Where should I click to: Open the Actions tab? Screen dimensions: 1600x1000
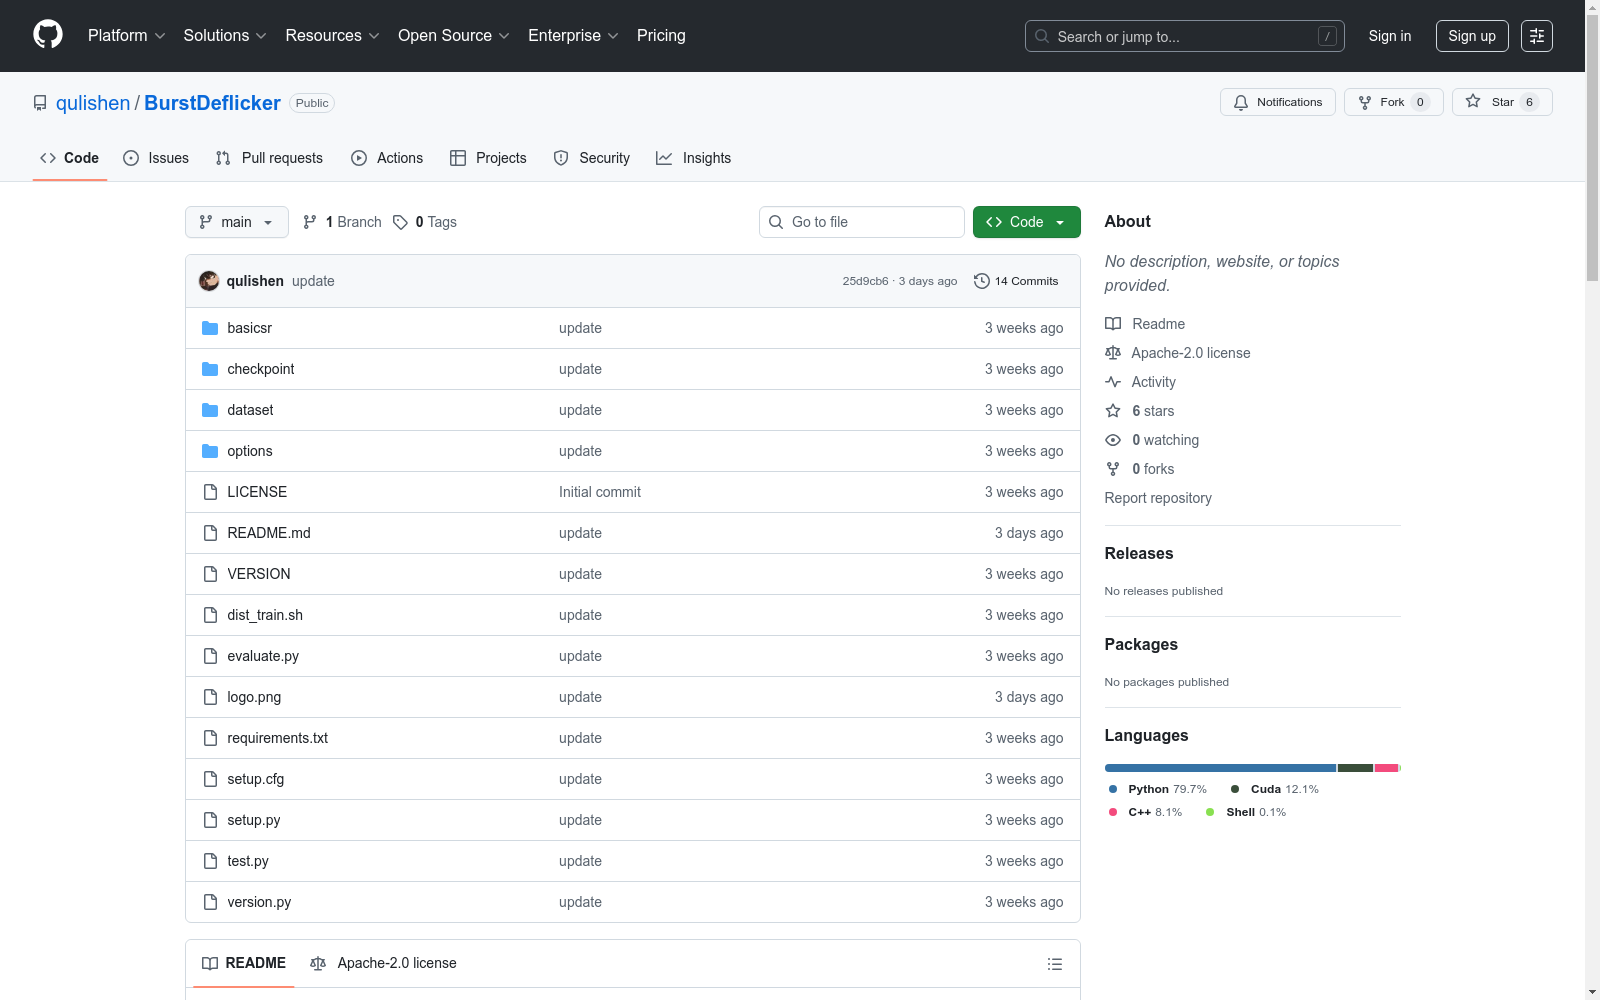[x=387, y=158]
